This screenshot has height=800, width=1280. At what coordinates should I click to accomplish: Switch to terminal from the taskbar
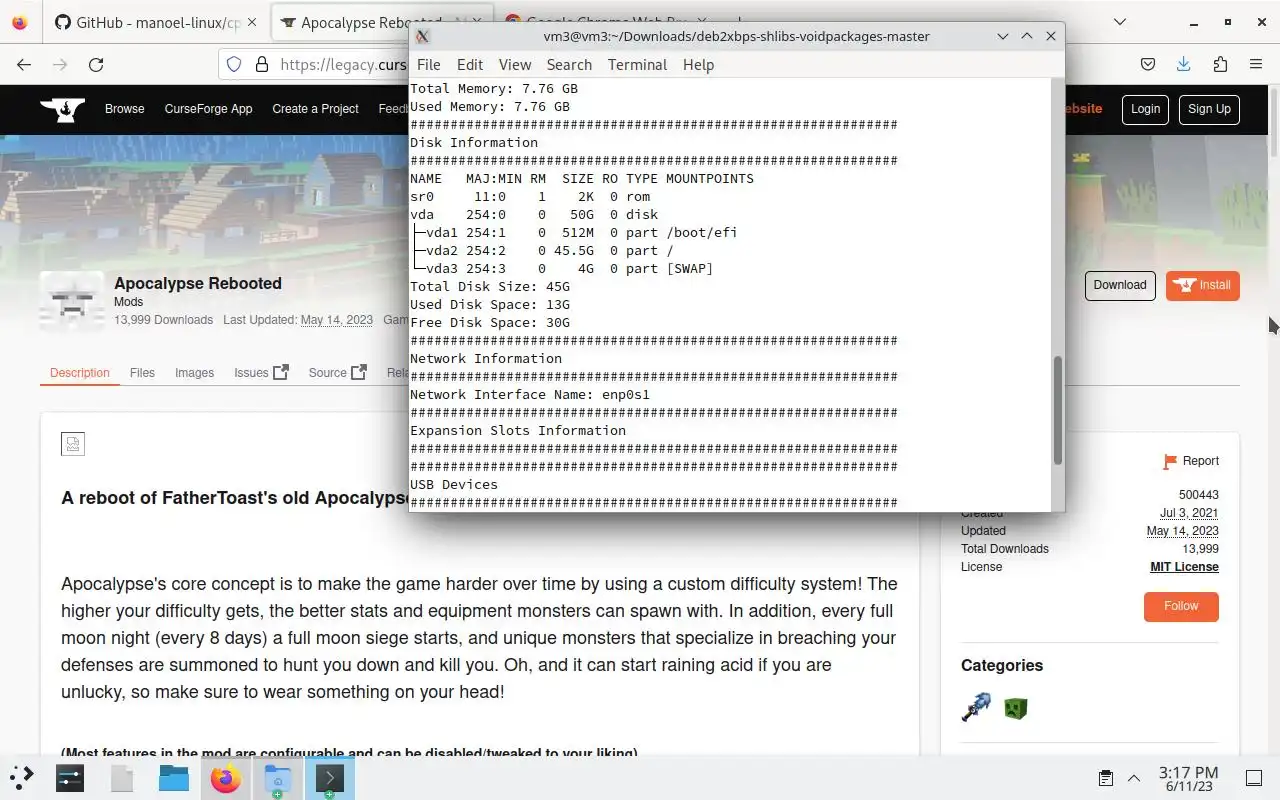(330, 778)
